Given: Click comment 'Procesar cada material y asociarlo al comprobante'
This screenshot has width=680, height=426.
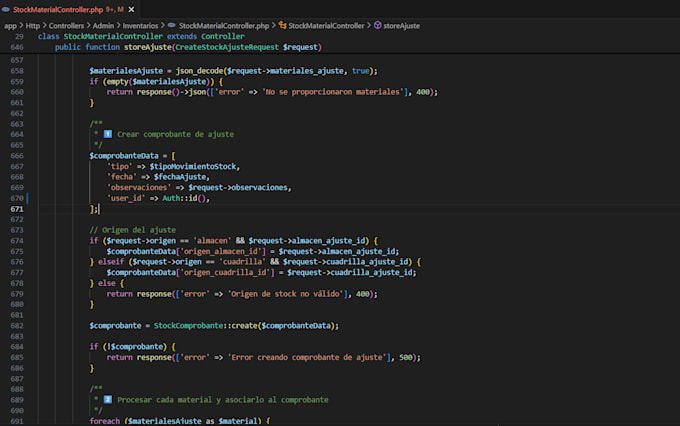Looking at the screenshot, I should point(223,400).
